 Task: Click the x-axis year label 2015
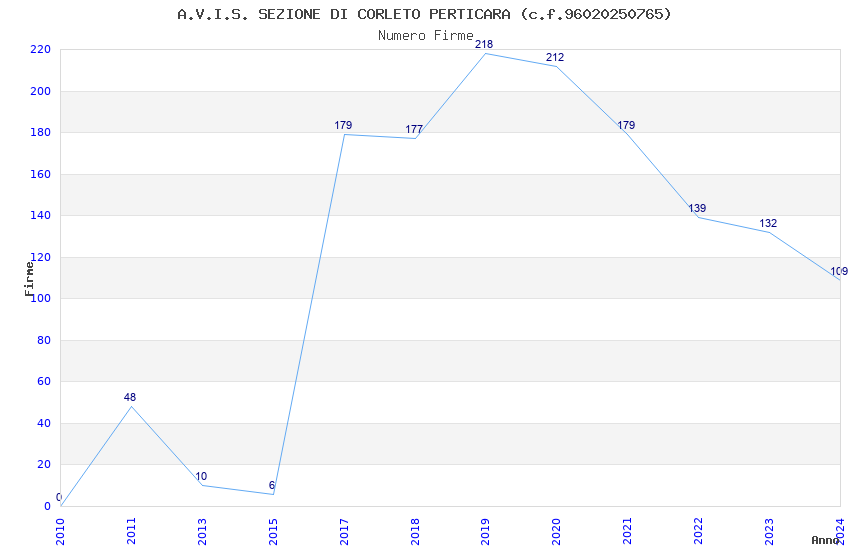[273, 532]
